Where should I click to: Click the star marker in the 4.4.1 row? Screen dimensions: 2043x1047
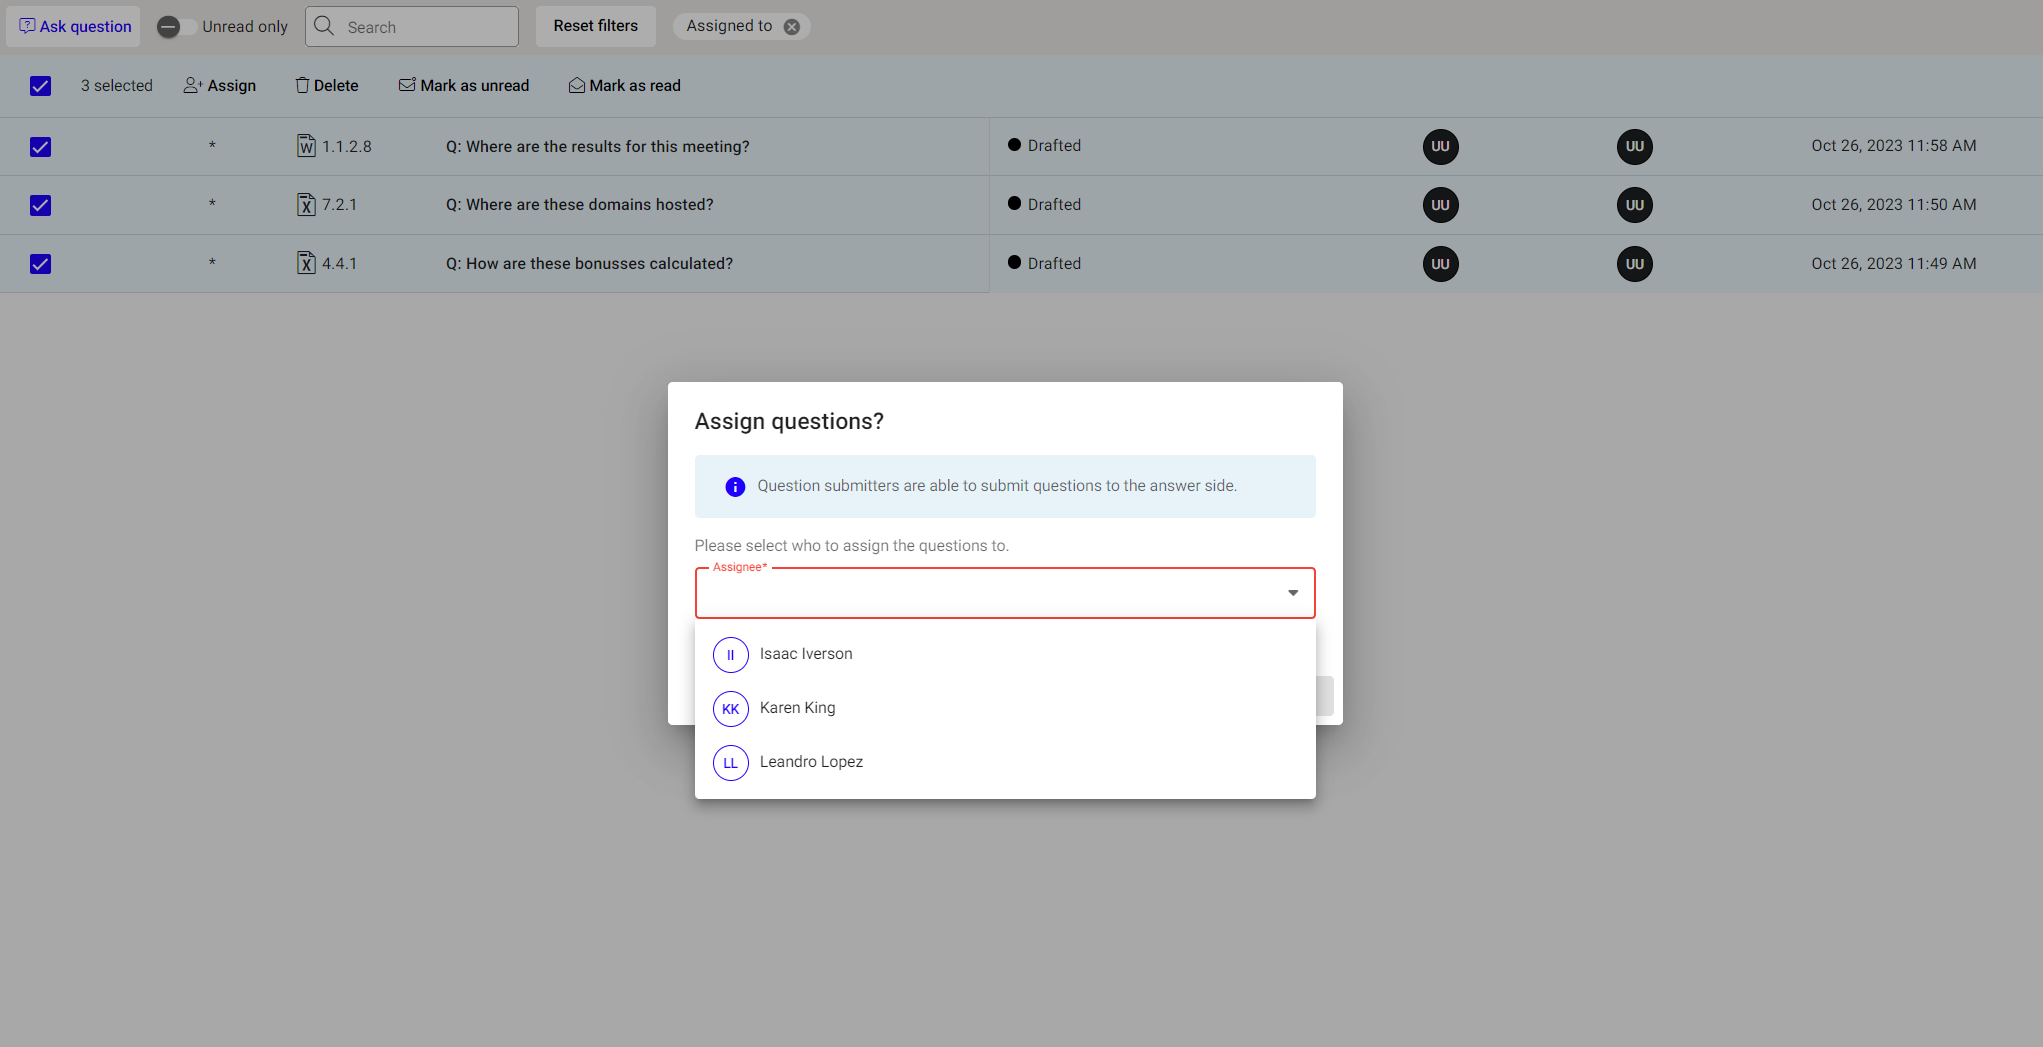pos(212,264)
